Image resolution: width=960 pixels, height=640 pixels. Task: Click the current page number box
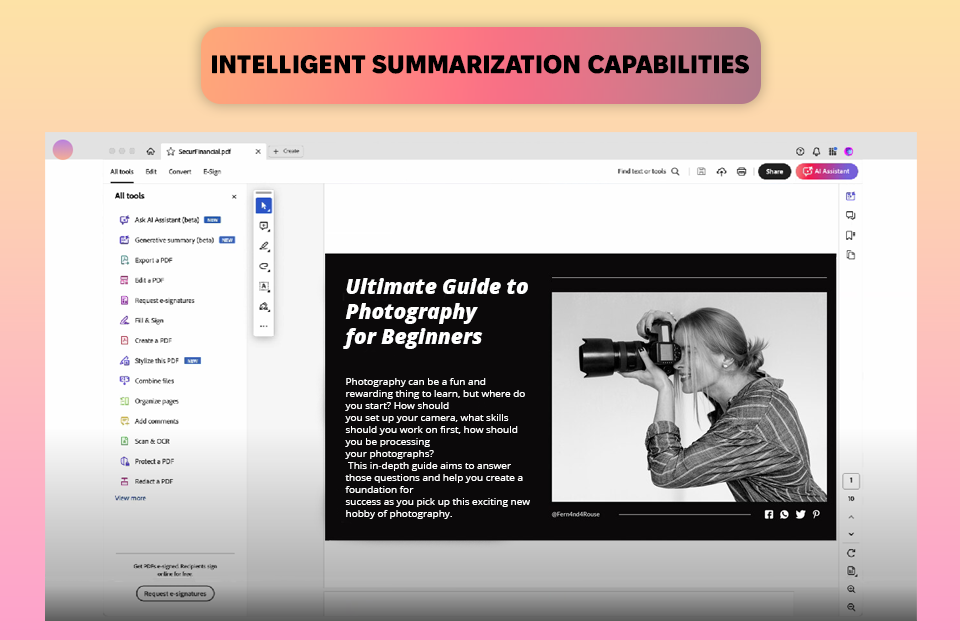pyautogui.click(x=851, y=481)
